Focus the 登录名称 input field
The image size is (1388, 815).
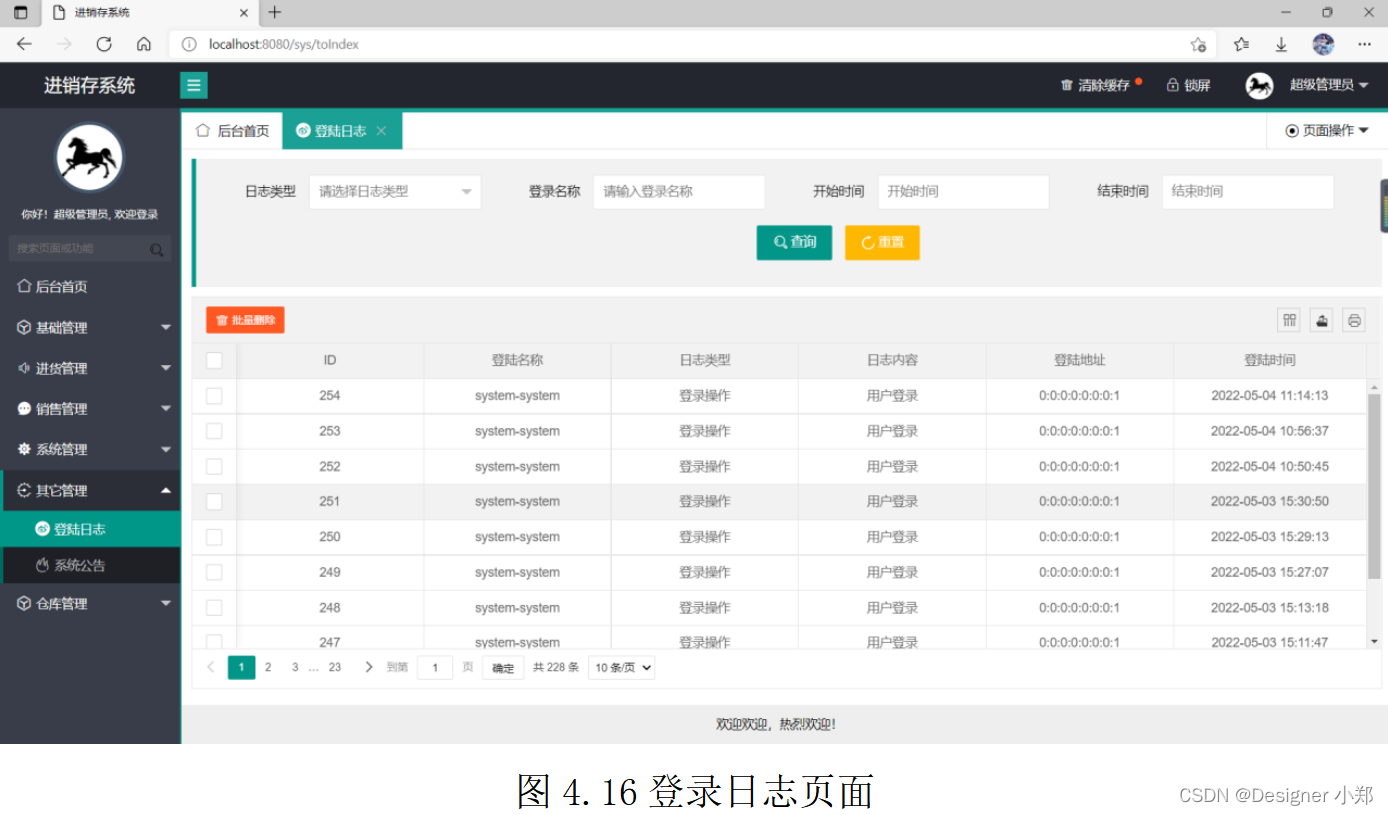point(679,192)
